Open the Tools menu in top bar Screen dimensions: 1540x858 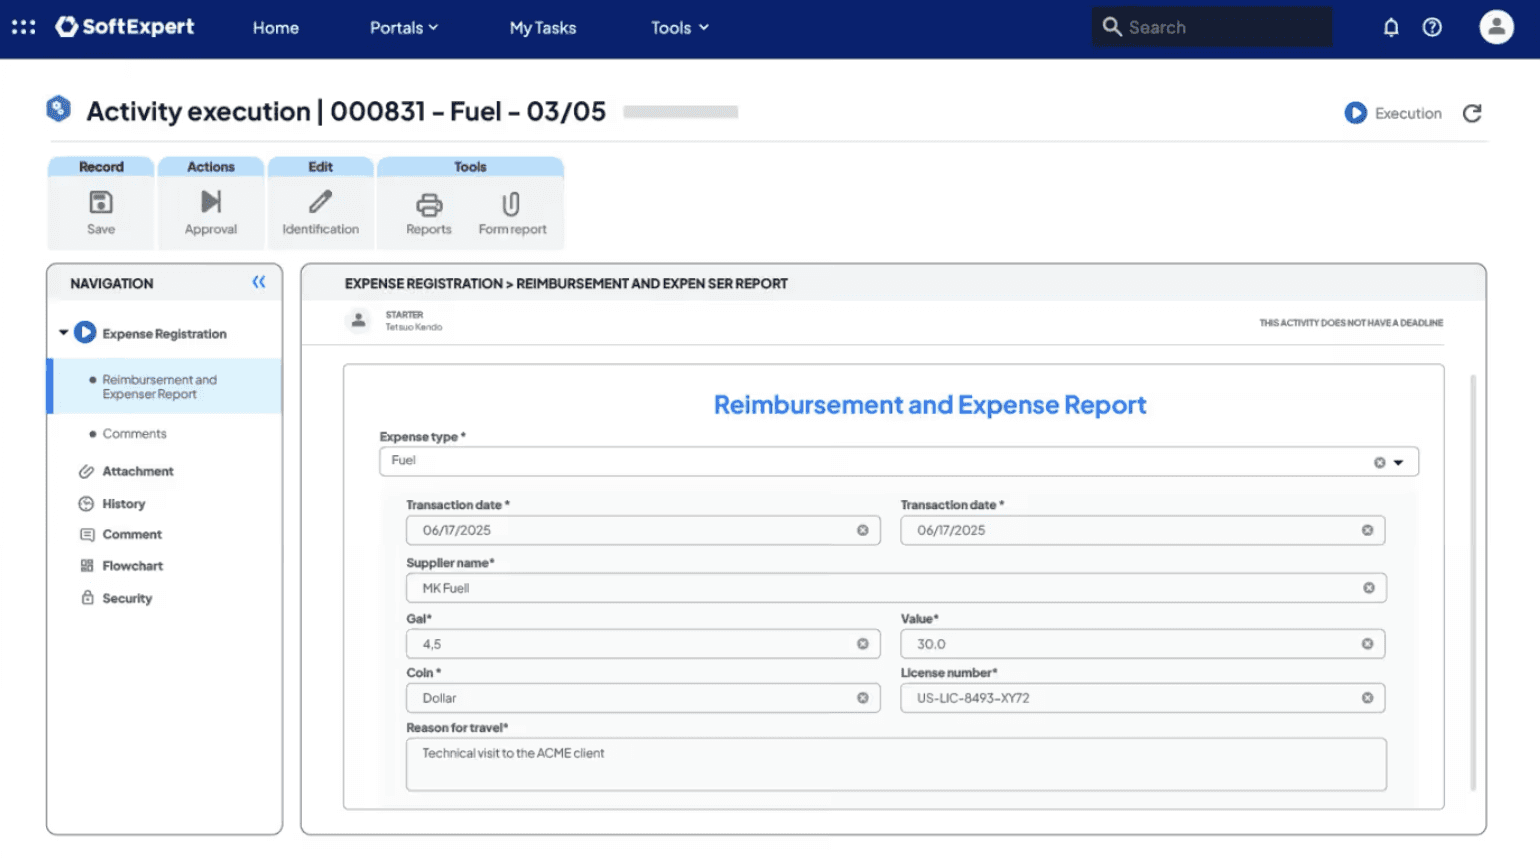[x=680, y=28]
